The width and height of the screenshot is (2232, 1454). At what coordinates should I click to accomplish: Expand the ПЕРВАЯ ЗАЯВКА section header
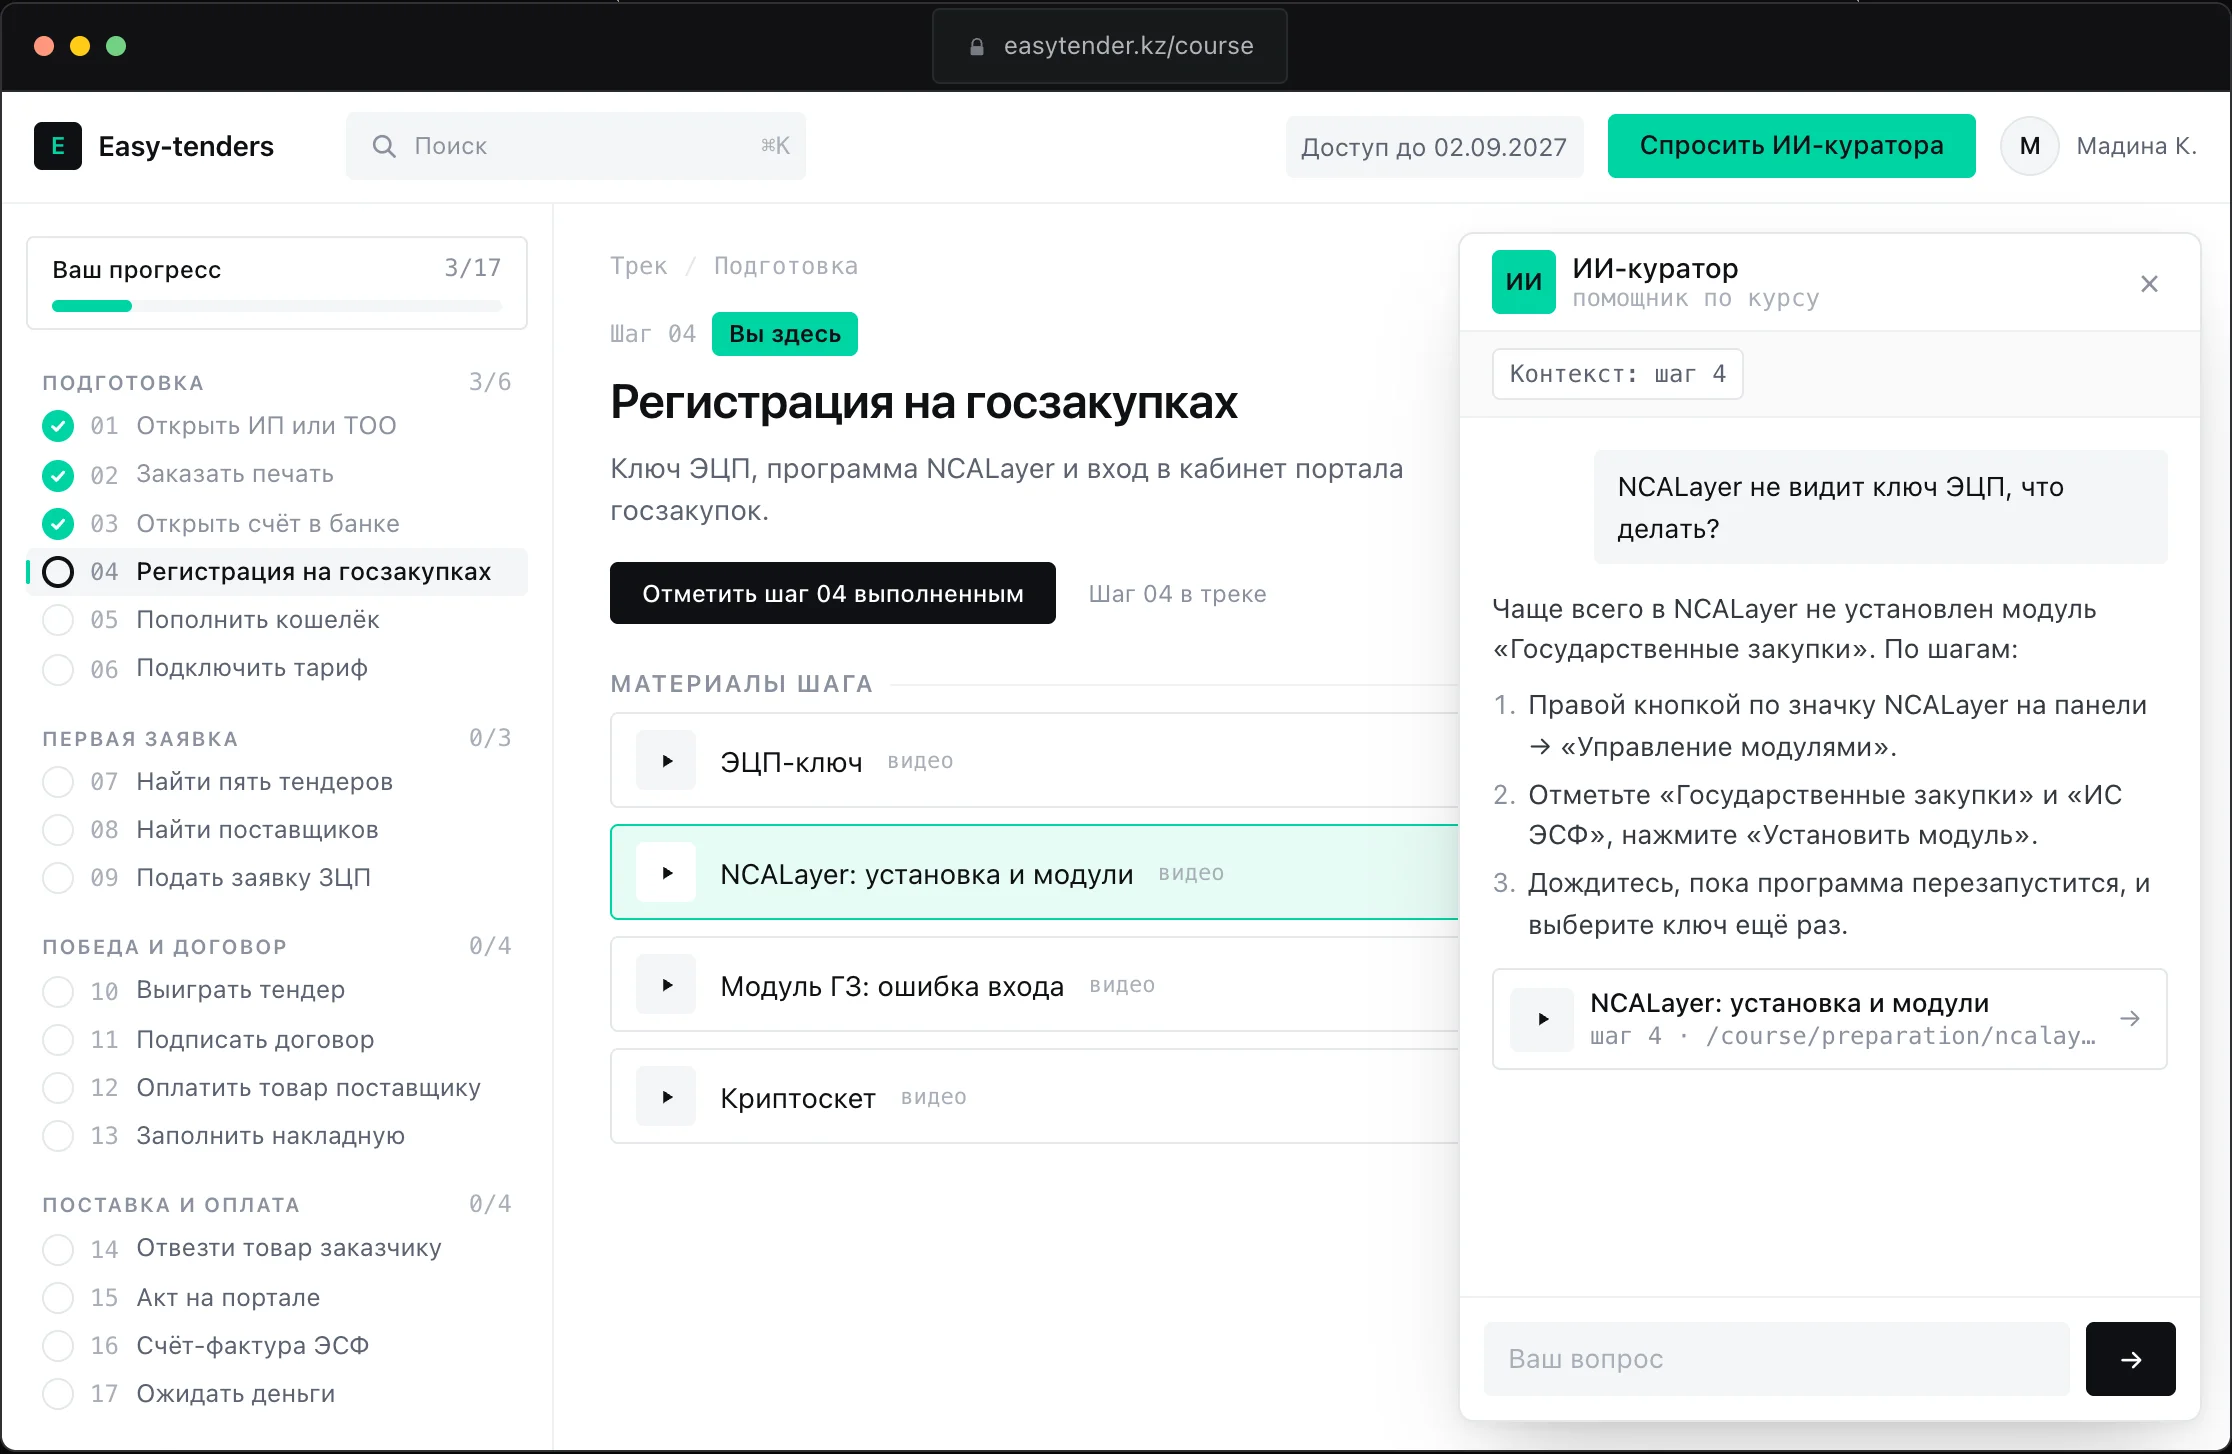pyautogui.click(x=277, y=738)
